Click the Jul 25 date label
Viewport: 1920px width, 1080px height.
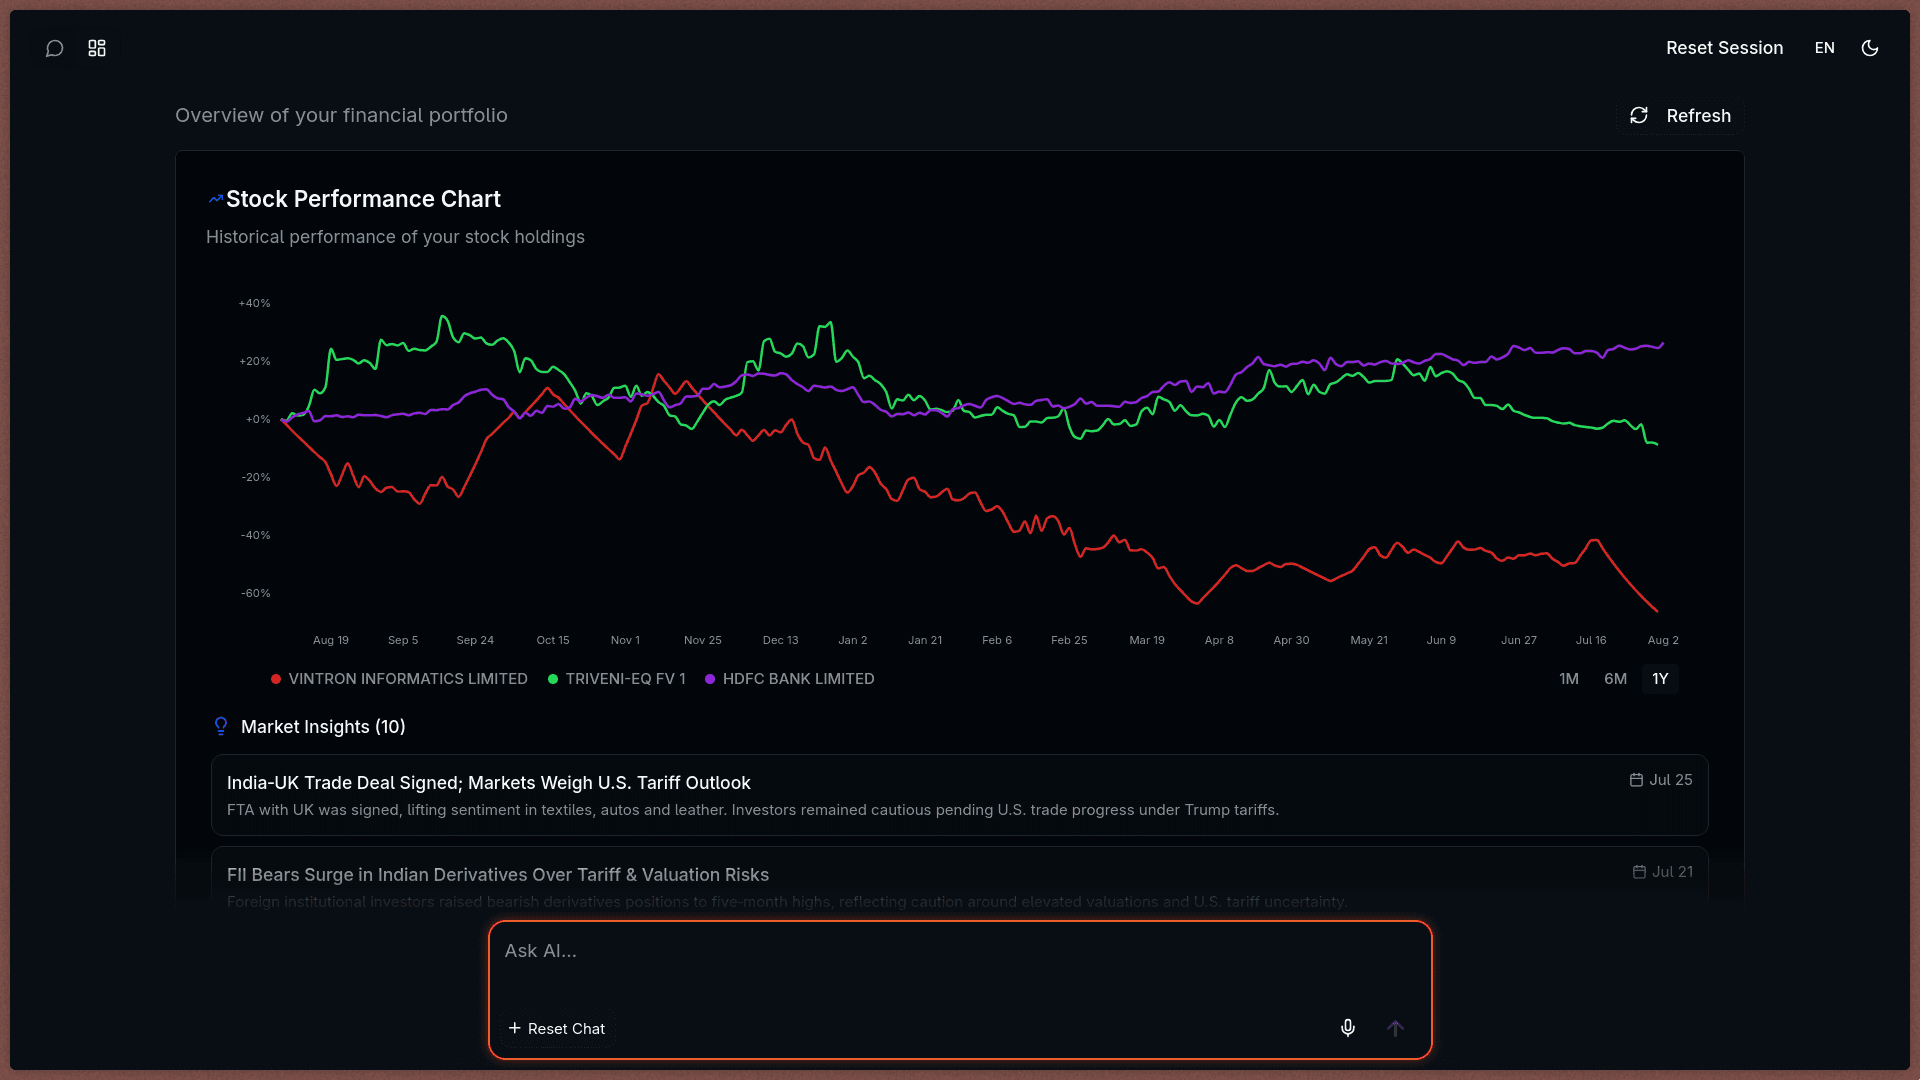pos(1670,780)
